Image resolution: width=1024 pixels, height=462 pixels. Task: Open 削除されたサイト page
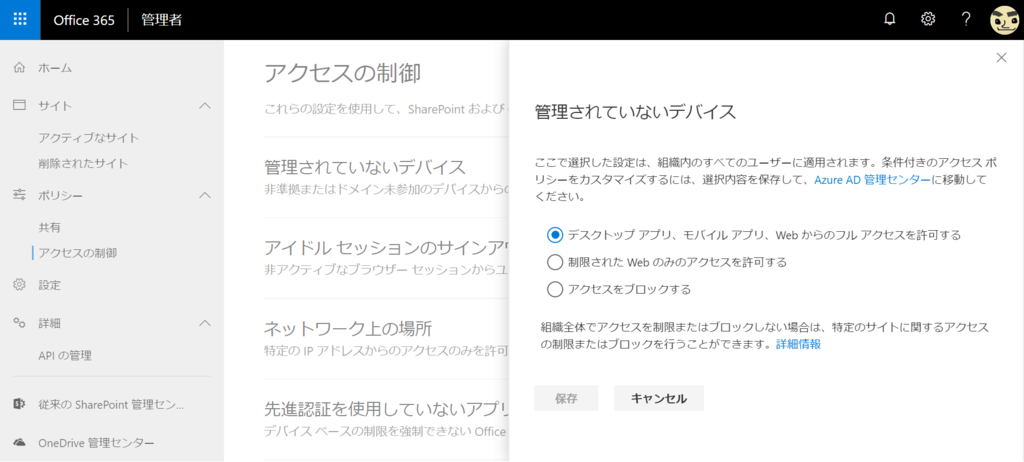click(83, 163)
